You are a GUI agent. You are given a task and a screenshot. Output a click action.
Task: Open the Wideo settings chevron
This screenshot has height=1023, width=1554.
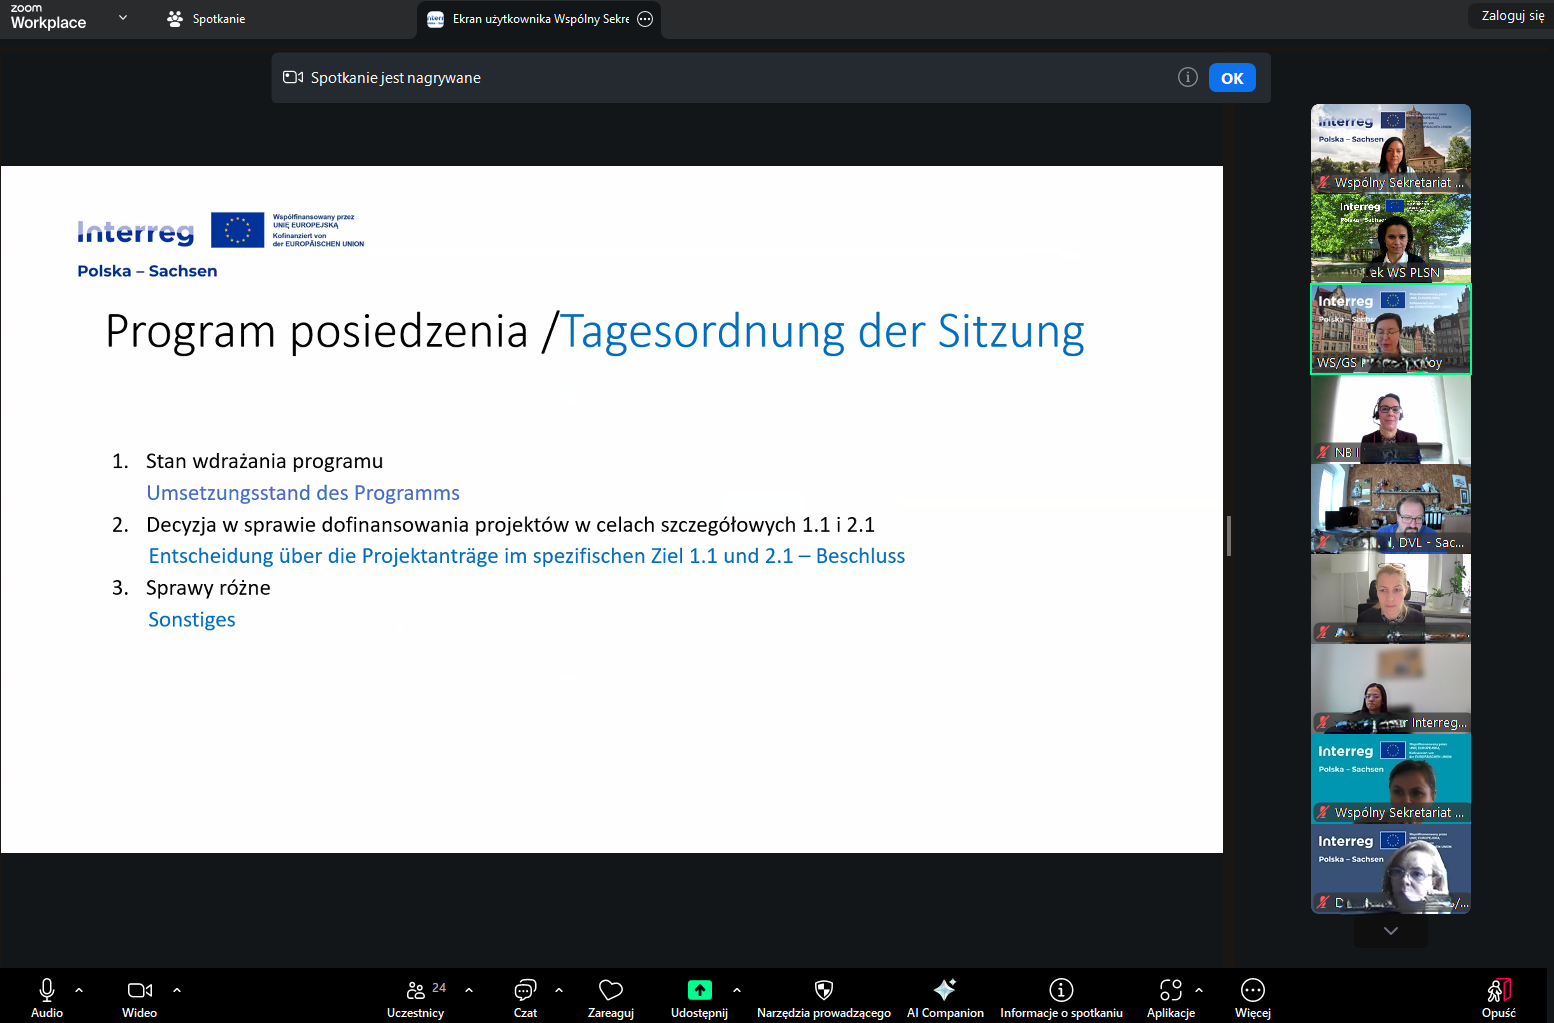pyautogui.click(x=177, y=989)
